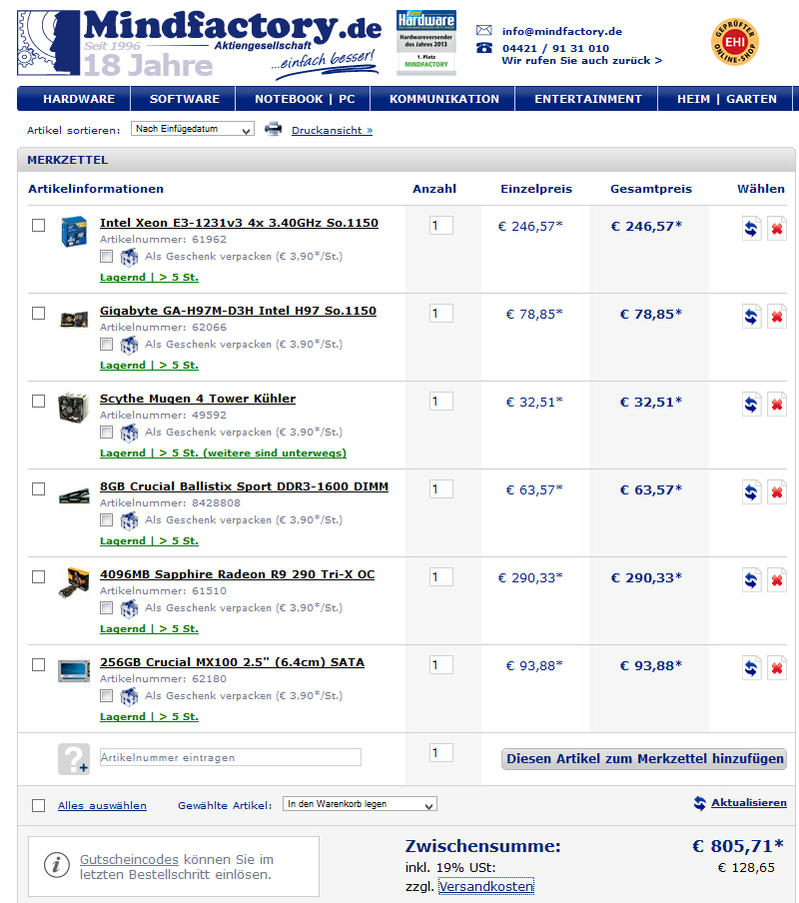This screenshot has height=903, width=799.
Task: Open the Artikel sortieren dropdown
Action: coord(192,129)
